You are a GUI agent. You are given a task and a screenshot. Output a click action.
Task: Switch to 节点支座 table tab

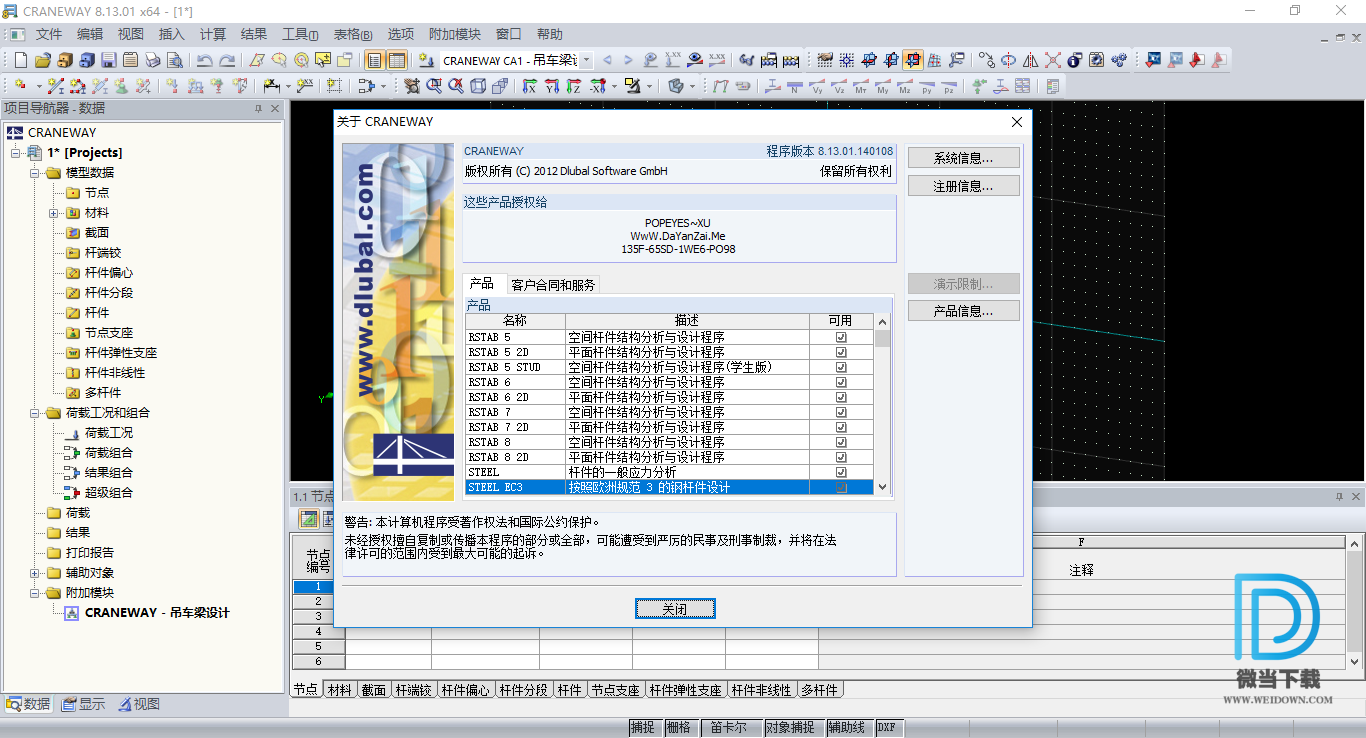615,690
